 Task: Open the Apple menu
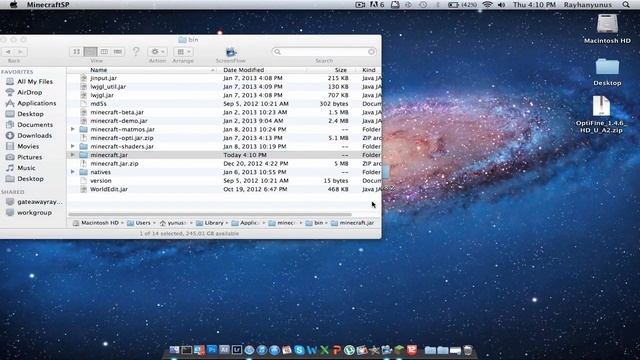(x=13, y=4)
